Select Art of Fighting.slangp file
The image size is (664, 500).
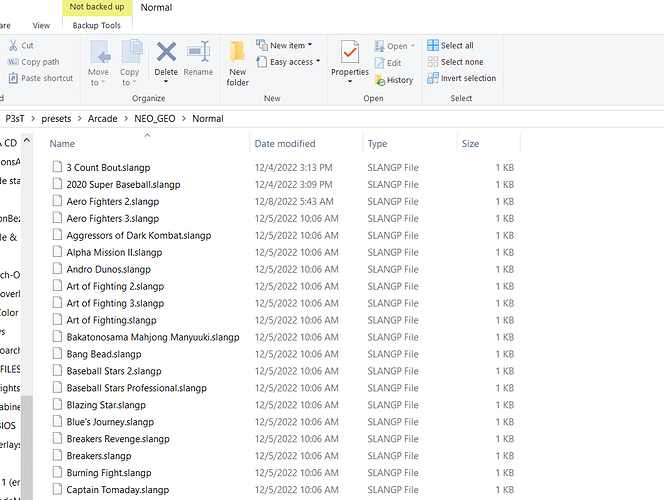coord(111,320)
